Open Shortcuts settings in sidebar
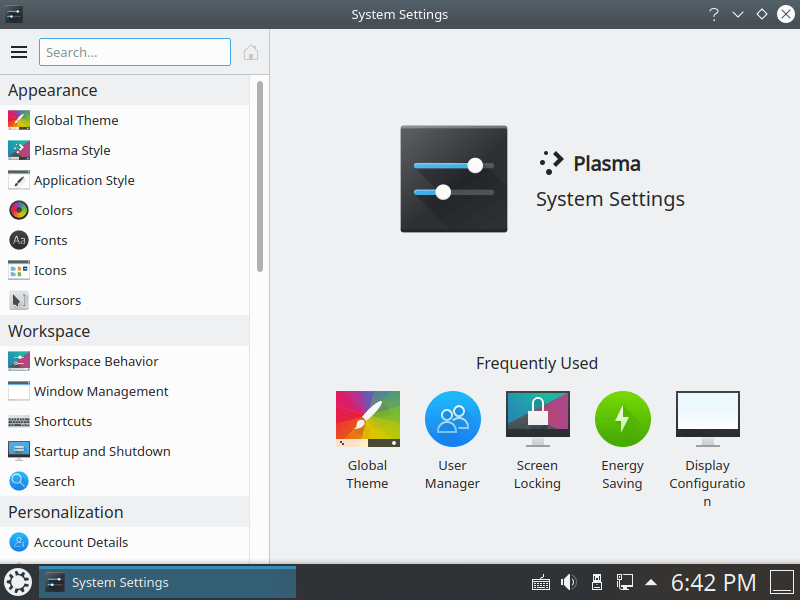This screenshot has height=600, width=800. [63, 421]
